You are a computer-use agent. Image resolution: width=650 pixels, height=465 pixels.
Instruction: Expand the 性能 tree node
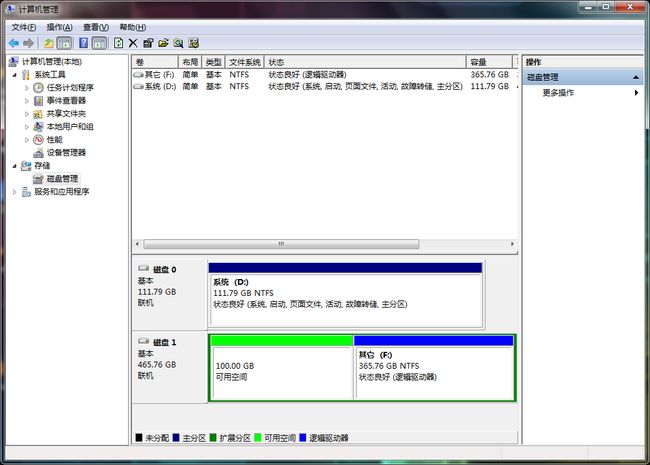27,140
